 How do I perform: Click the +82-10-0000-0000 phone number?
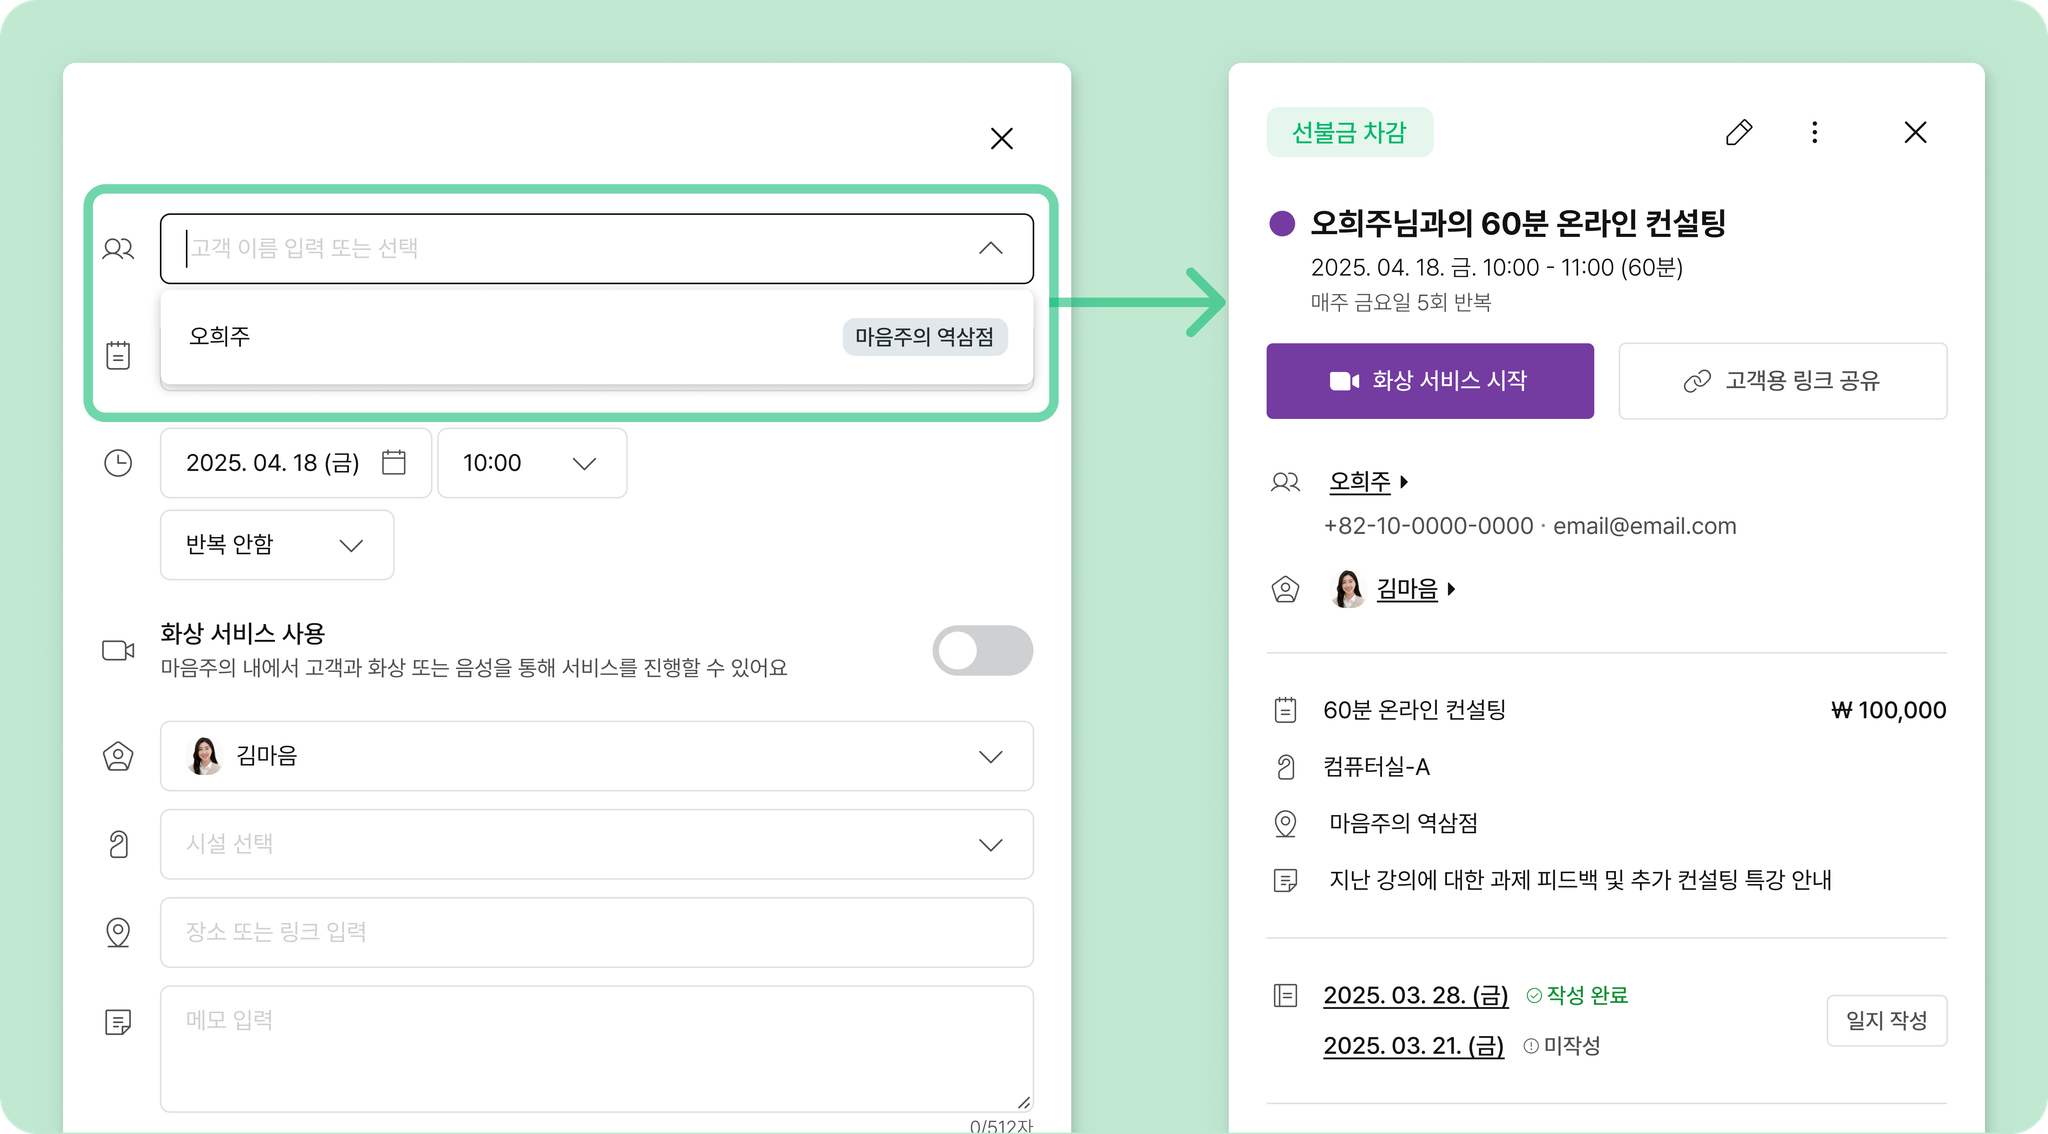[x=1428, y=526]
